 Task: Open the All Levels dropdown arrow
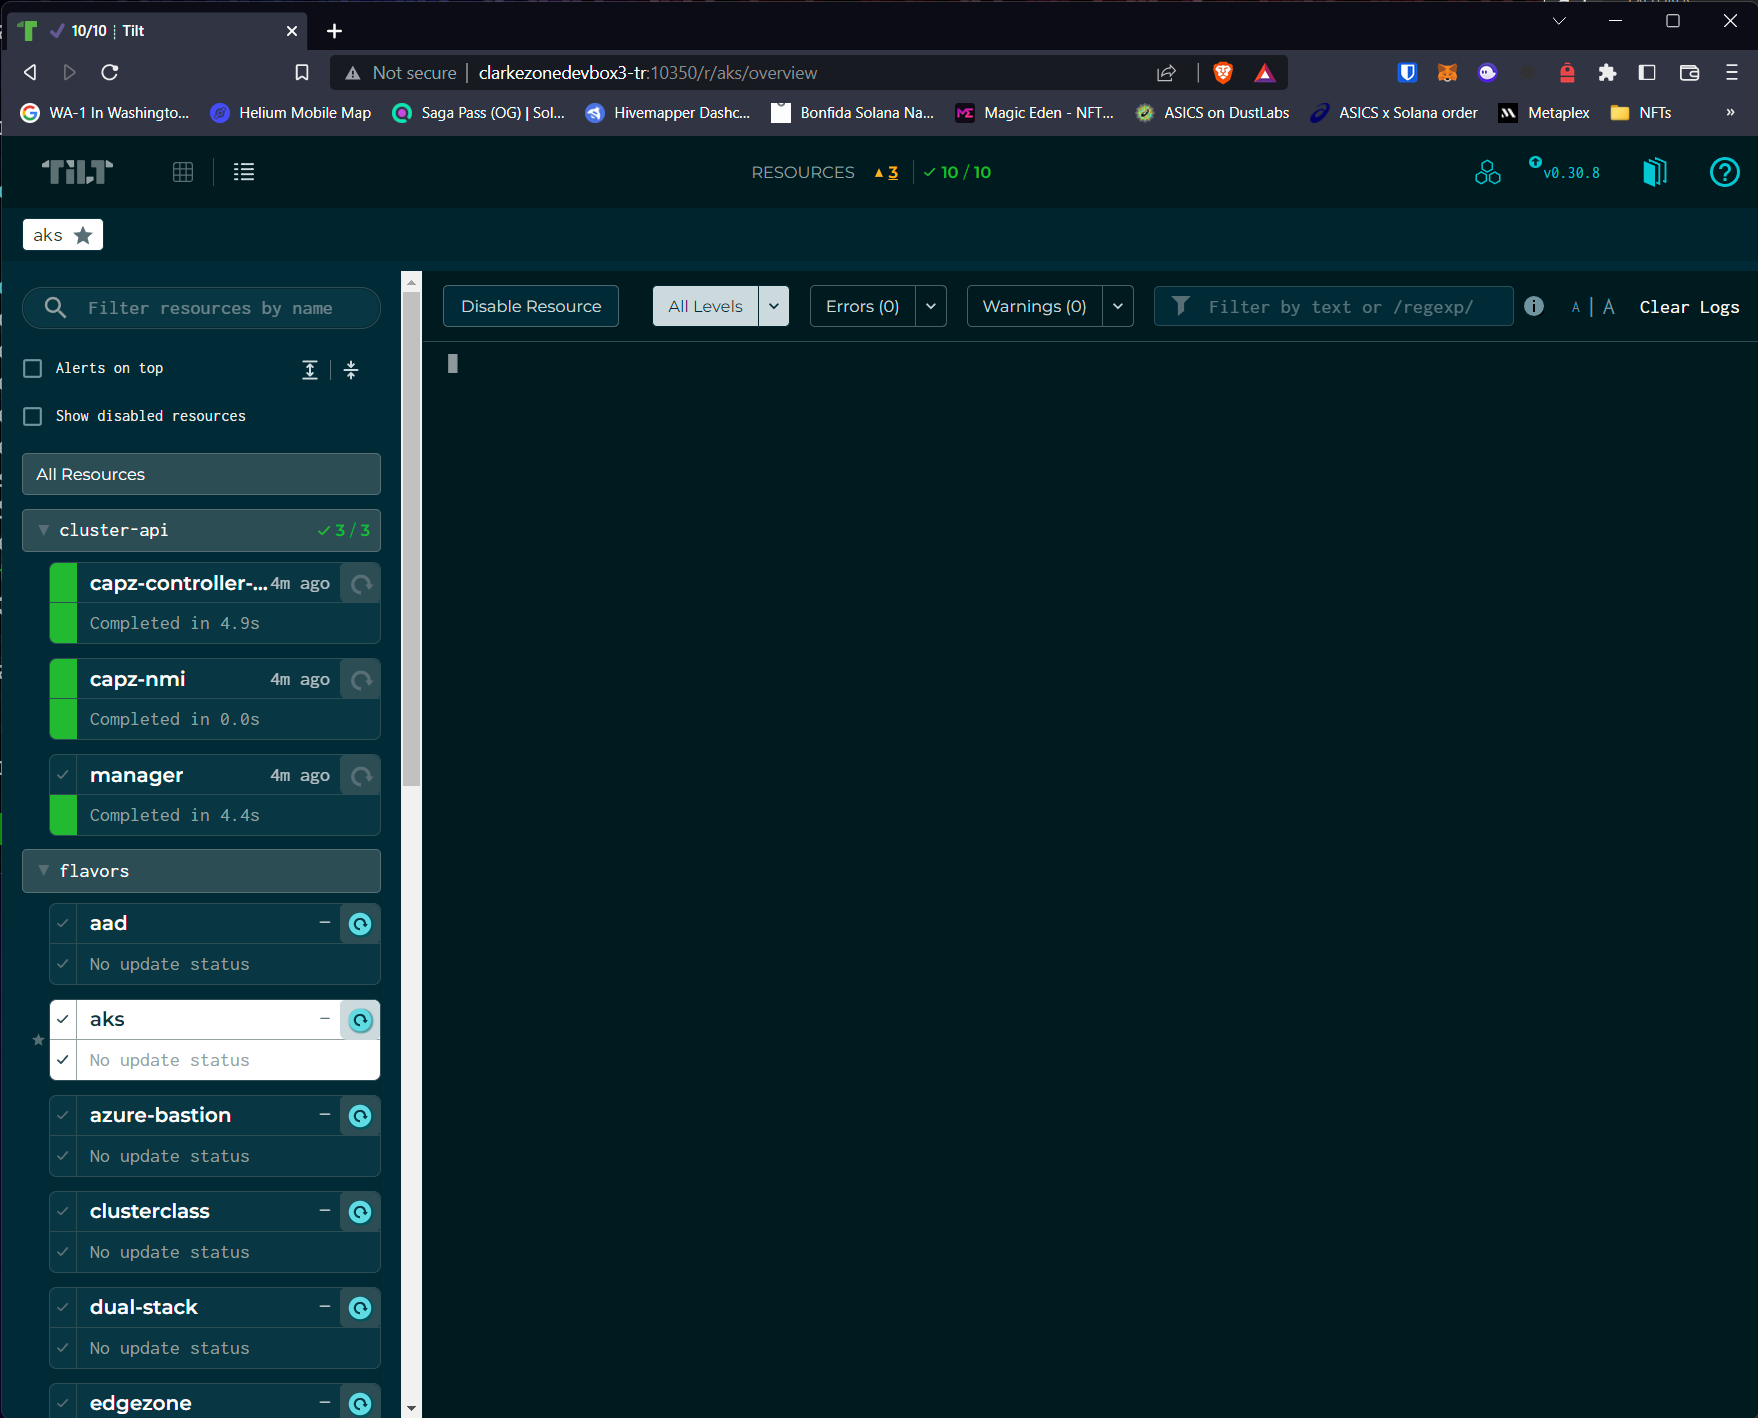[774, 306]
